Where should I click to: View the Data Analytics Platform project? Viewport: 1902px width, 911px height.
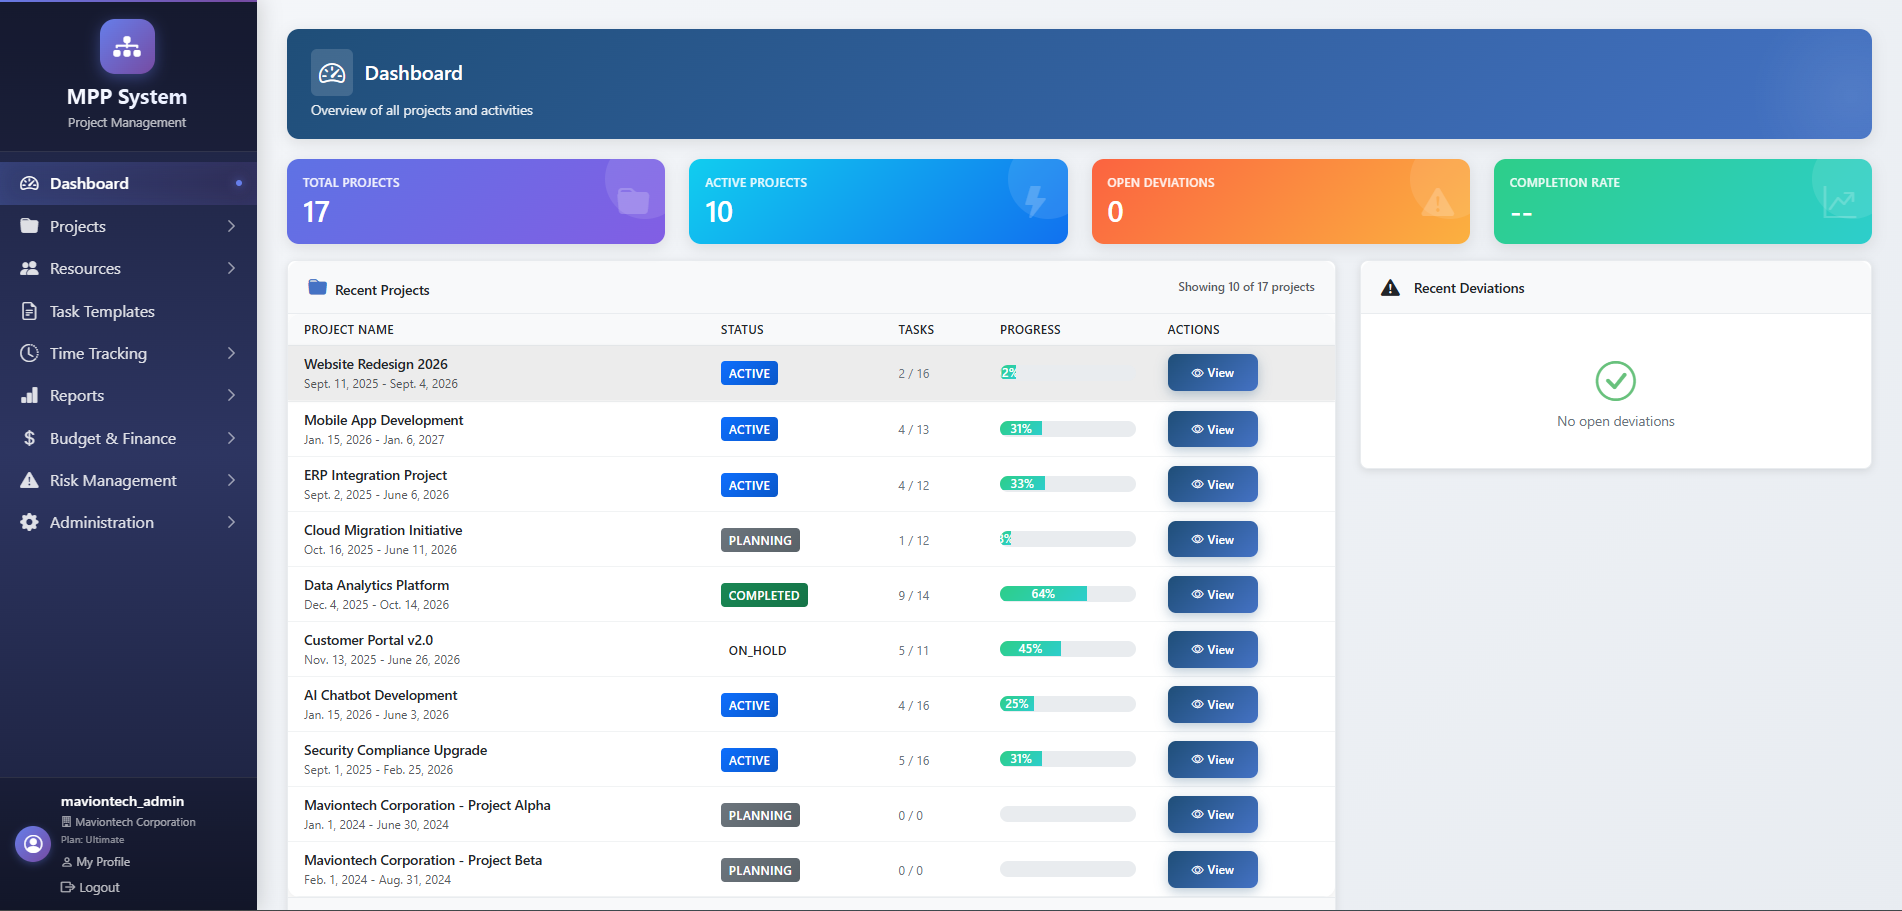click(1212, 595)
